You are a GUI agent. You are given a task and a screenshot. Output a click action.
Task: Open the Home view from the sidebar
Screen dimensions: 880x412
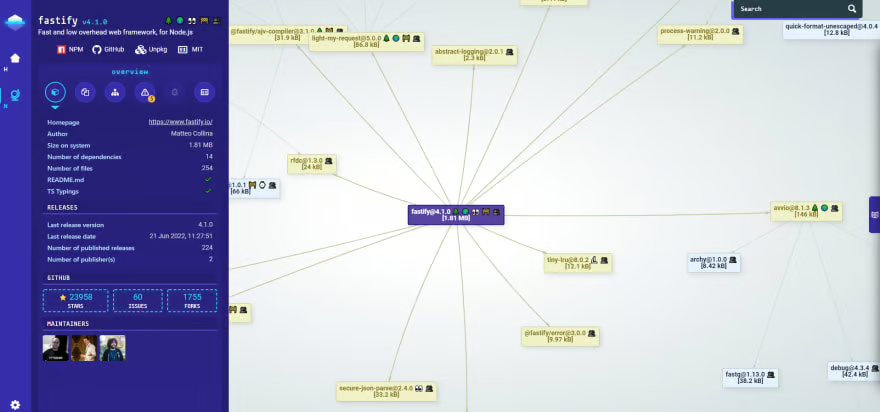[15, 58]
